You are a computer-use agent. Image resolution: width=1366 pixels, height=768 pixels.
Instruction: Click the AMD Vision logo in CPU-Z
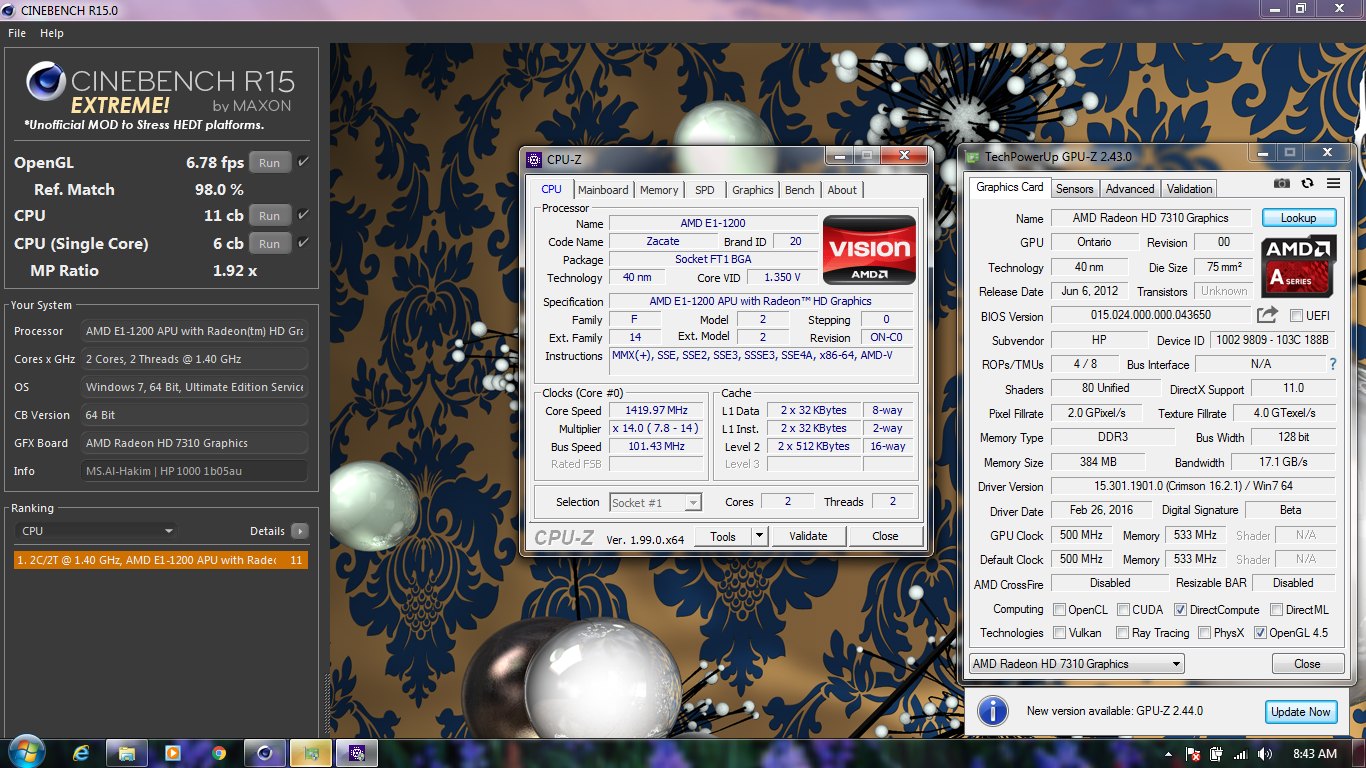pos(869,249)
